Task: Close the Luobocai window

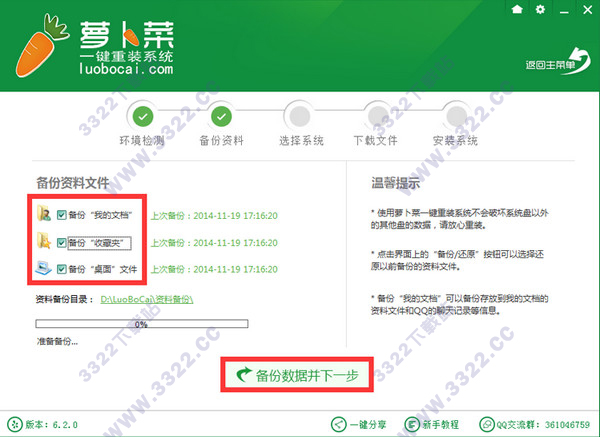Action: pyautogui.click(x=587, y=10)
